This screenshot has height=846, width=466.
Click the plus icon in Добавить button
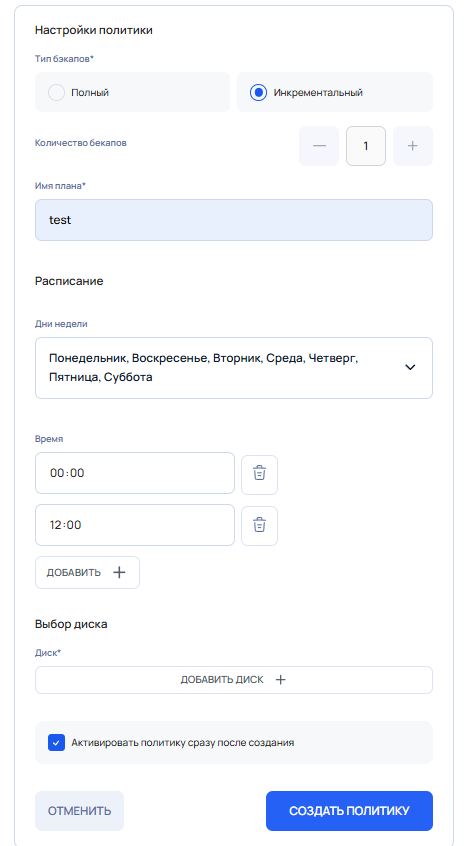[x=119, y=572]
